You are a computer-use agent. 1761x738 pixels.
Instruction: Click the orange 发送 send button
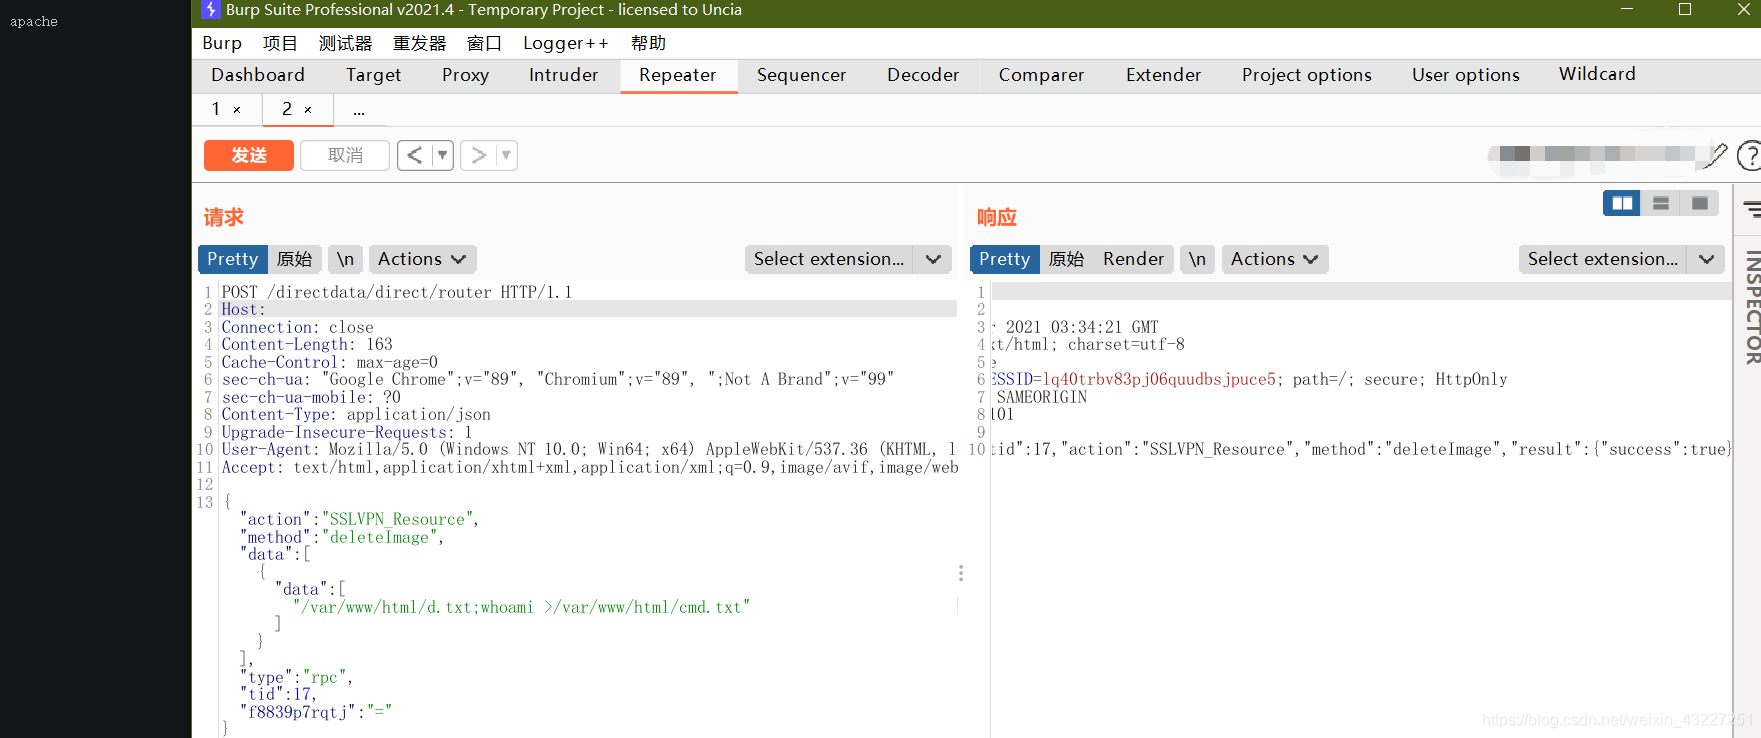tap(249, 155)
